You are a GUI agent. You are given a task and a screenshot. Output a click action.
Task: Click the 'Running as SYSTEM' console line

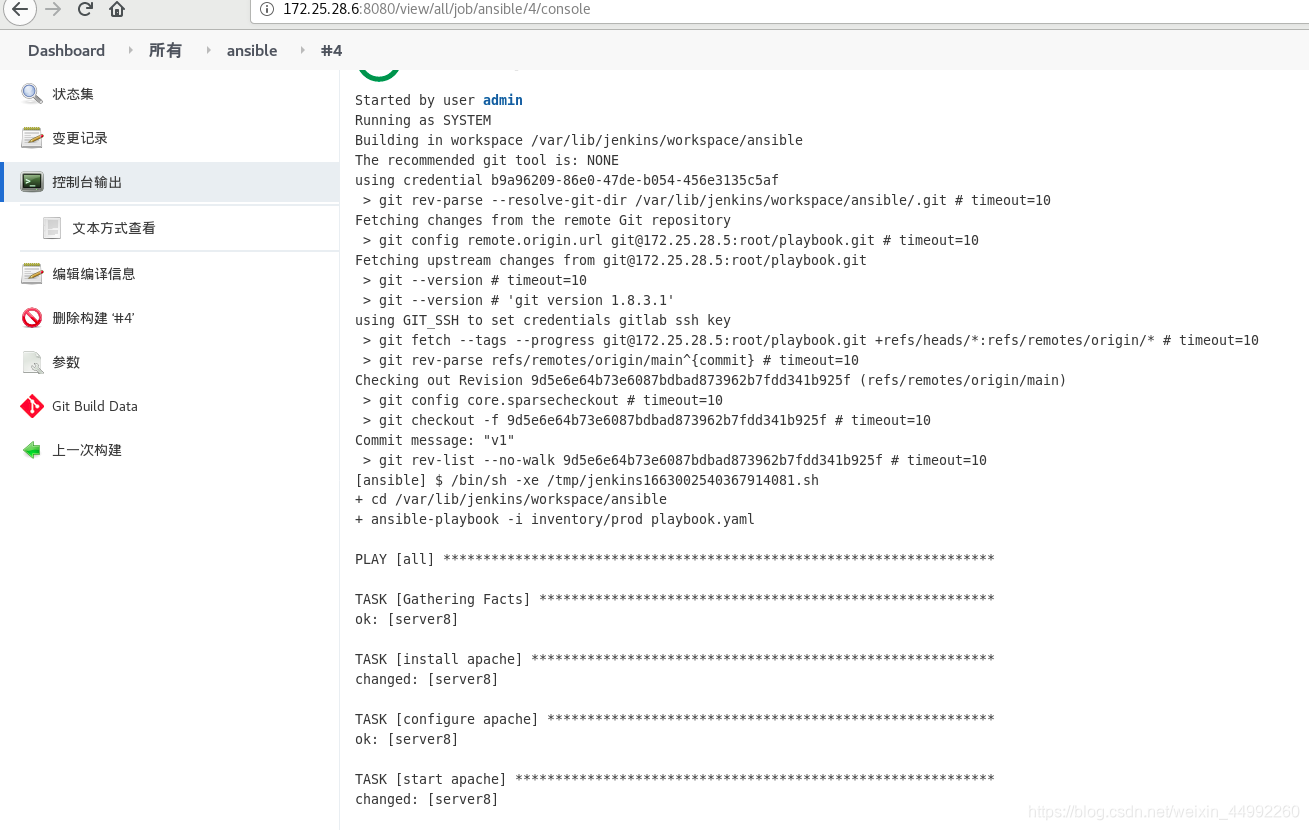click(x=423, y=120)
